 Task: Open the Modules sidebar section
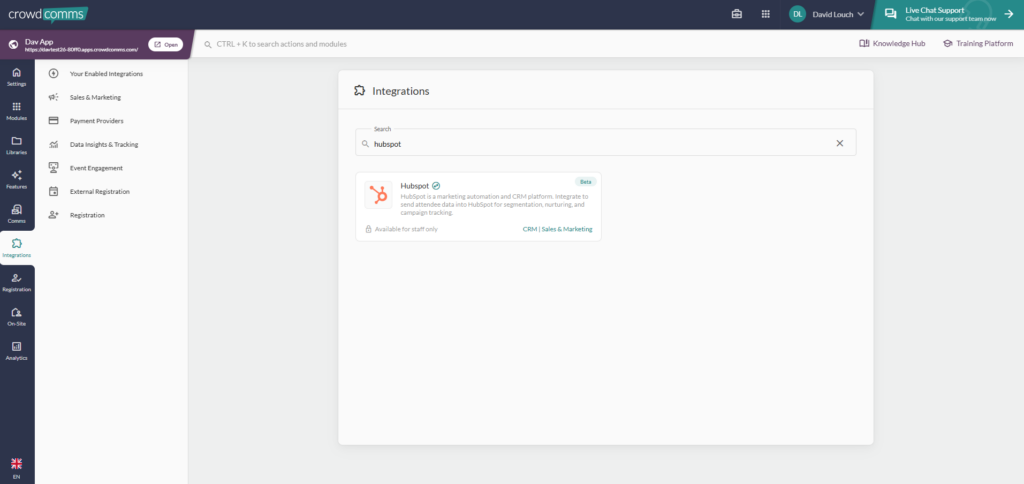coord(17,111)
